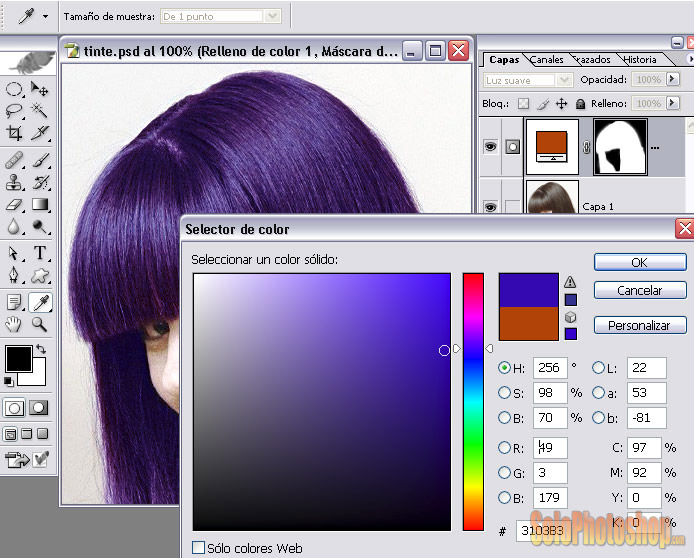Select the Lasso tool

click(14, 110)
